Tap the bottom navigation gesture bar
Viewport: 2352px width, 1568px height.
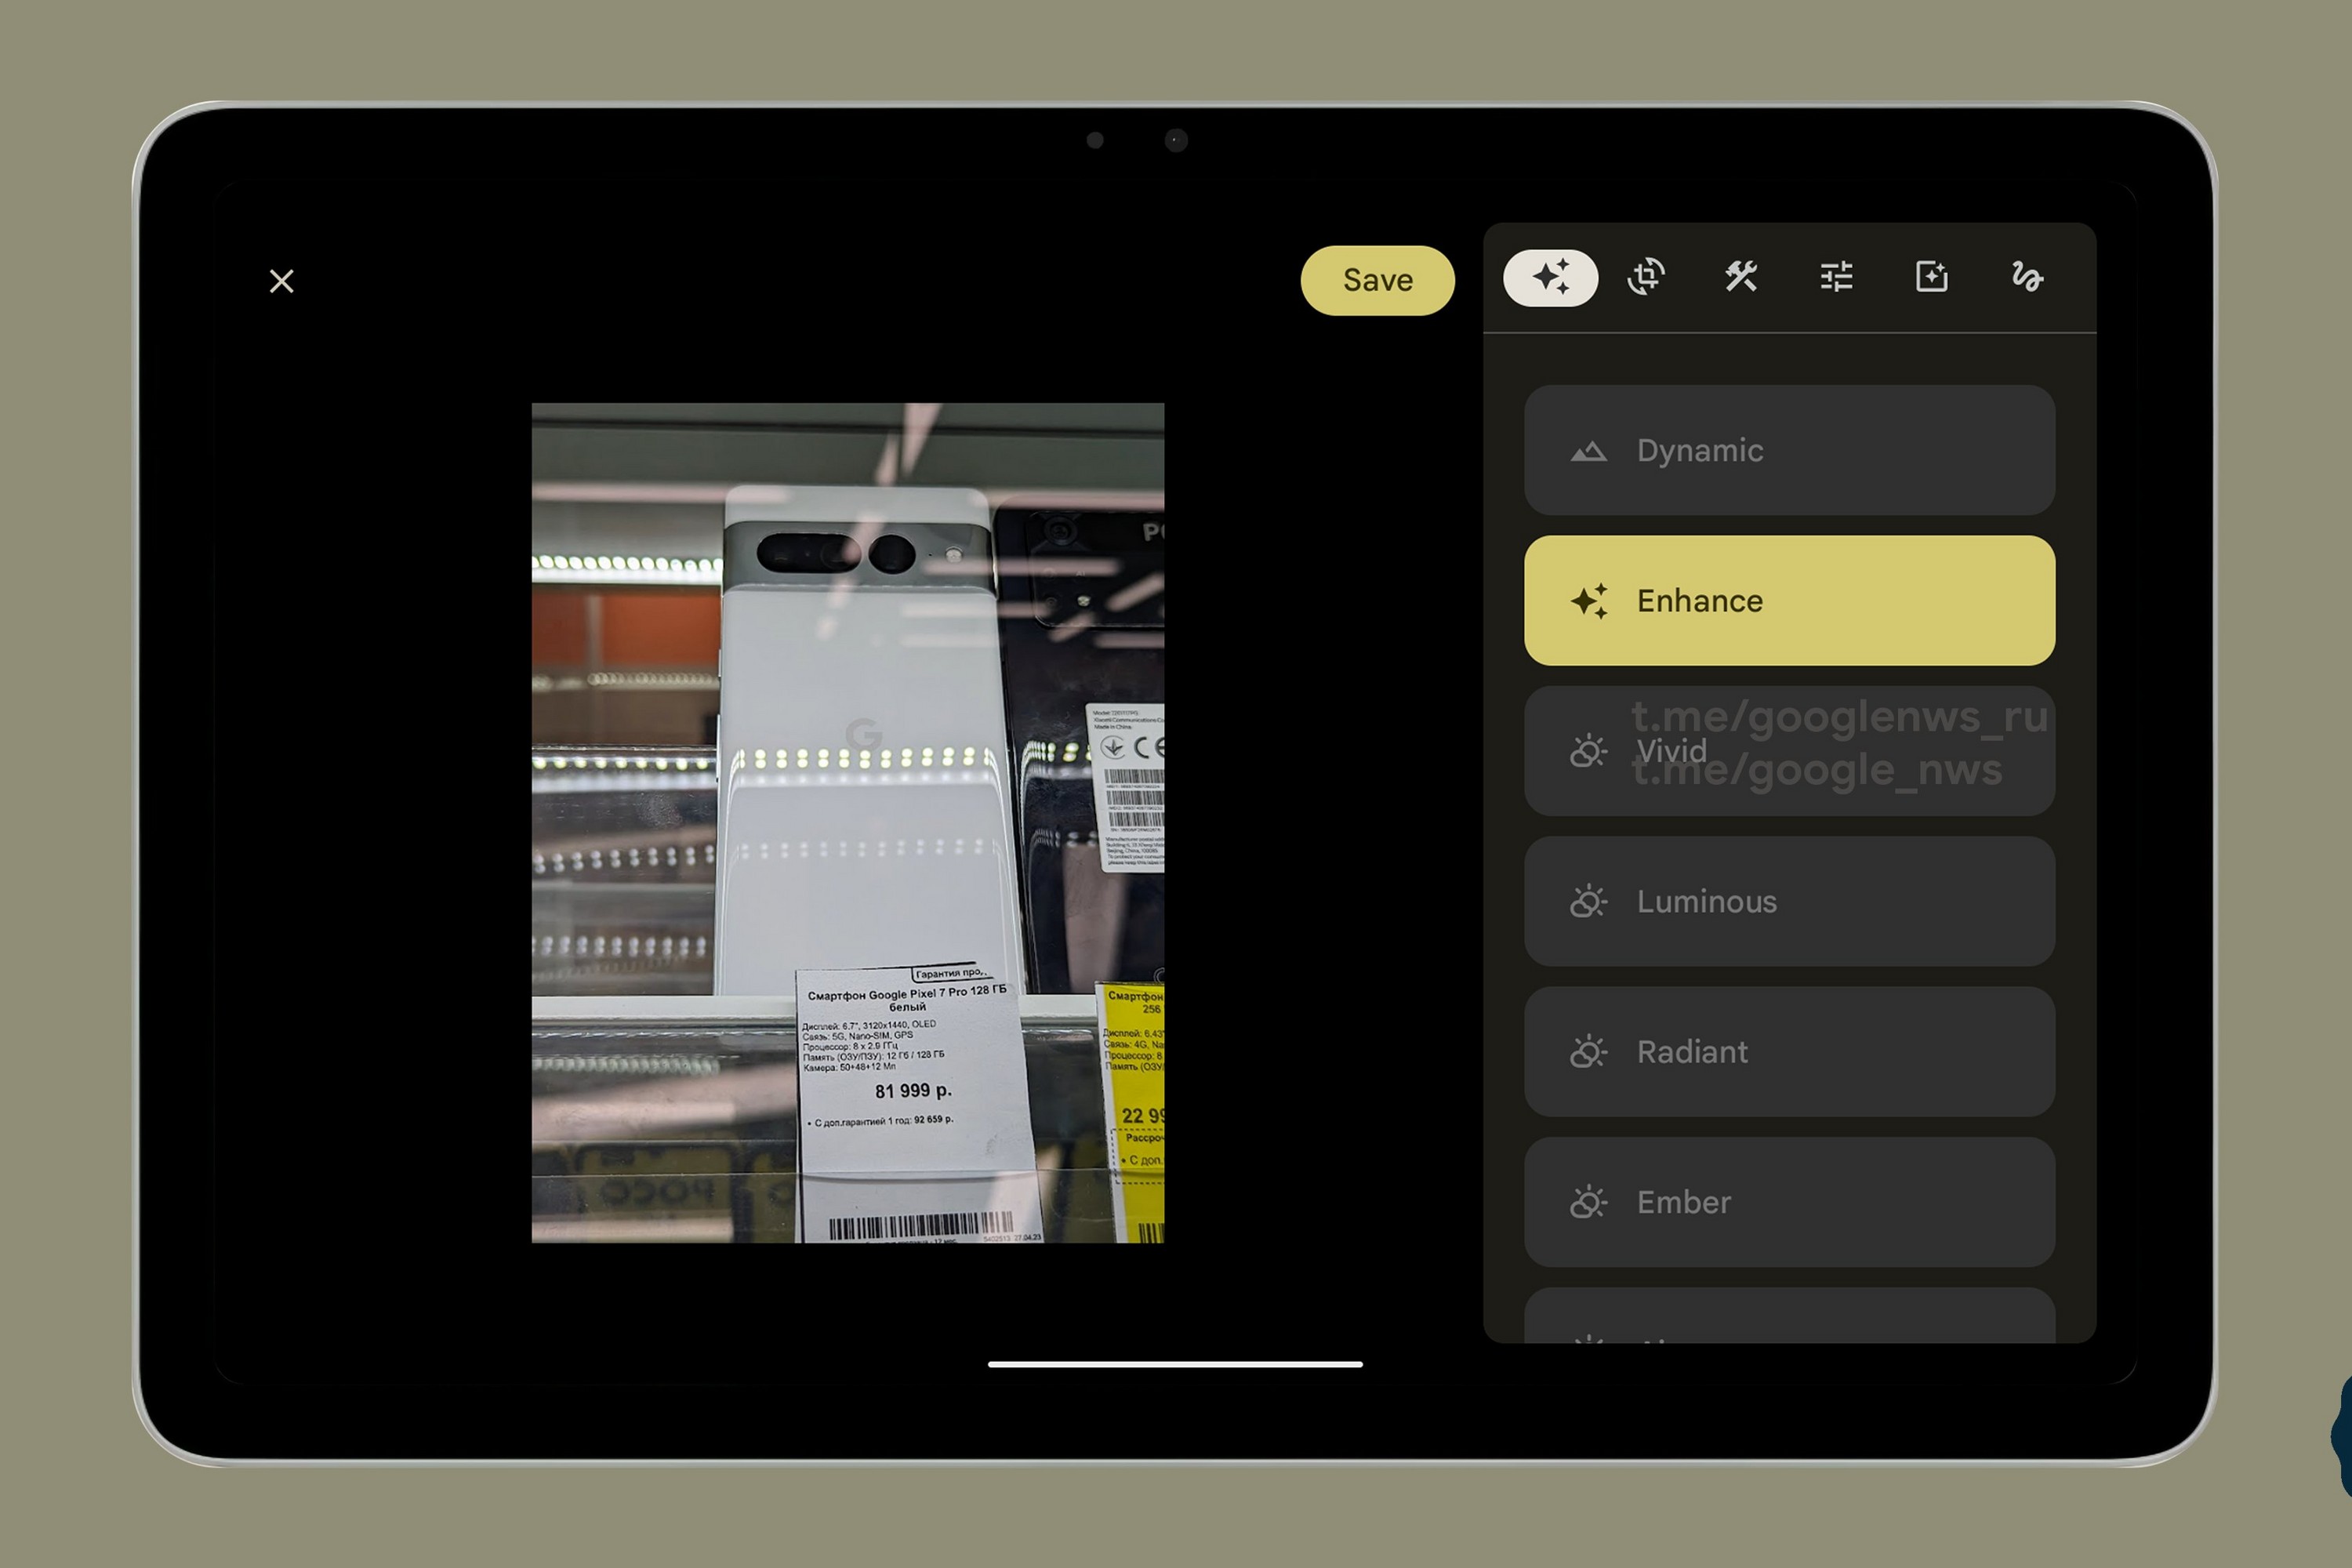coord(1174,1364)
